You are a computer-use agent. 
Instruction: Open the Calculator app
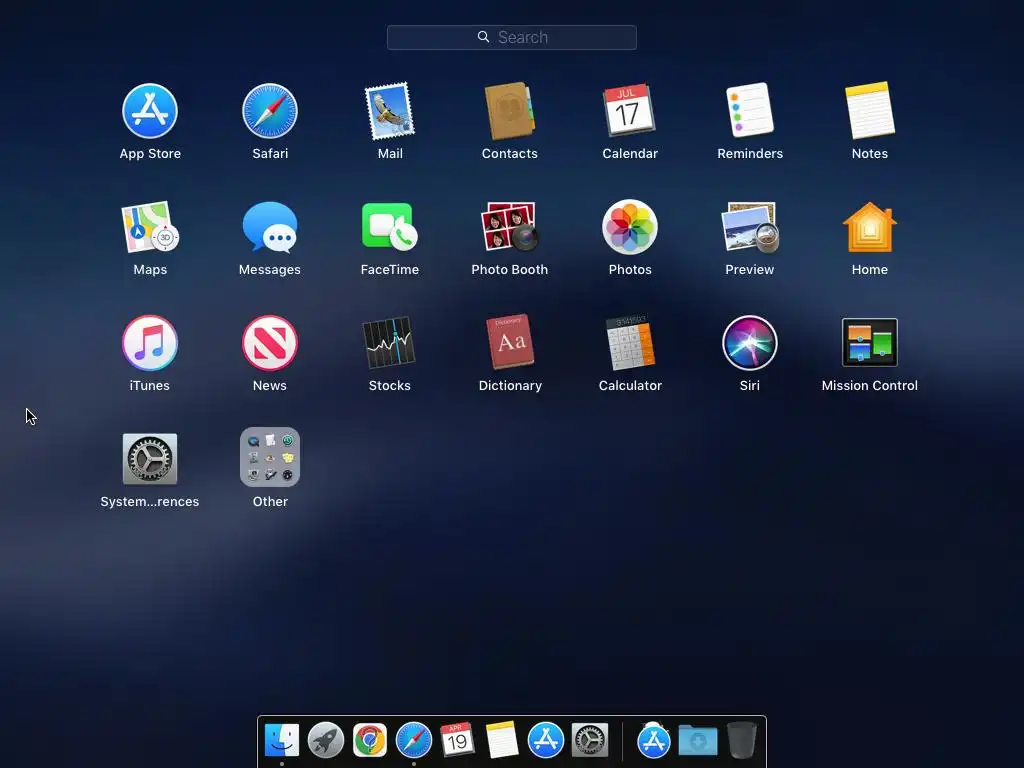point(630,343)
